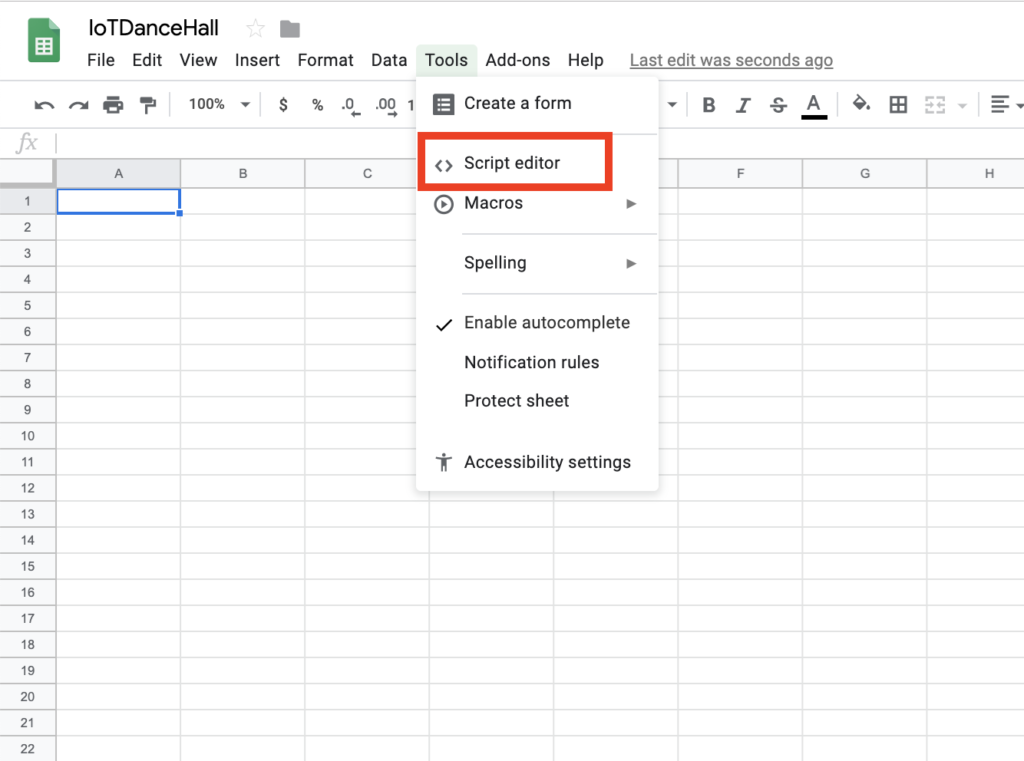
Task: Click the Undo icon
Action: 44,104
